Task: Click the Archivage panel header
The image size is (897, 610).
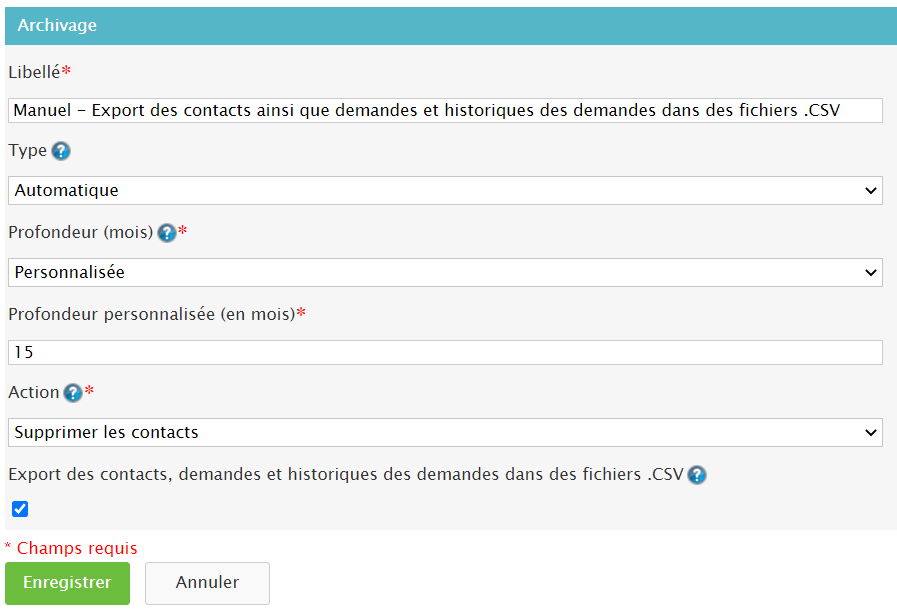Action: [x=448, y=26]
